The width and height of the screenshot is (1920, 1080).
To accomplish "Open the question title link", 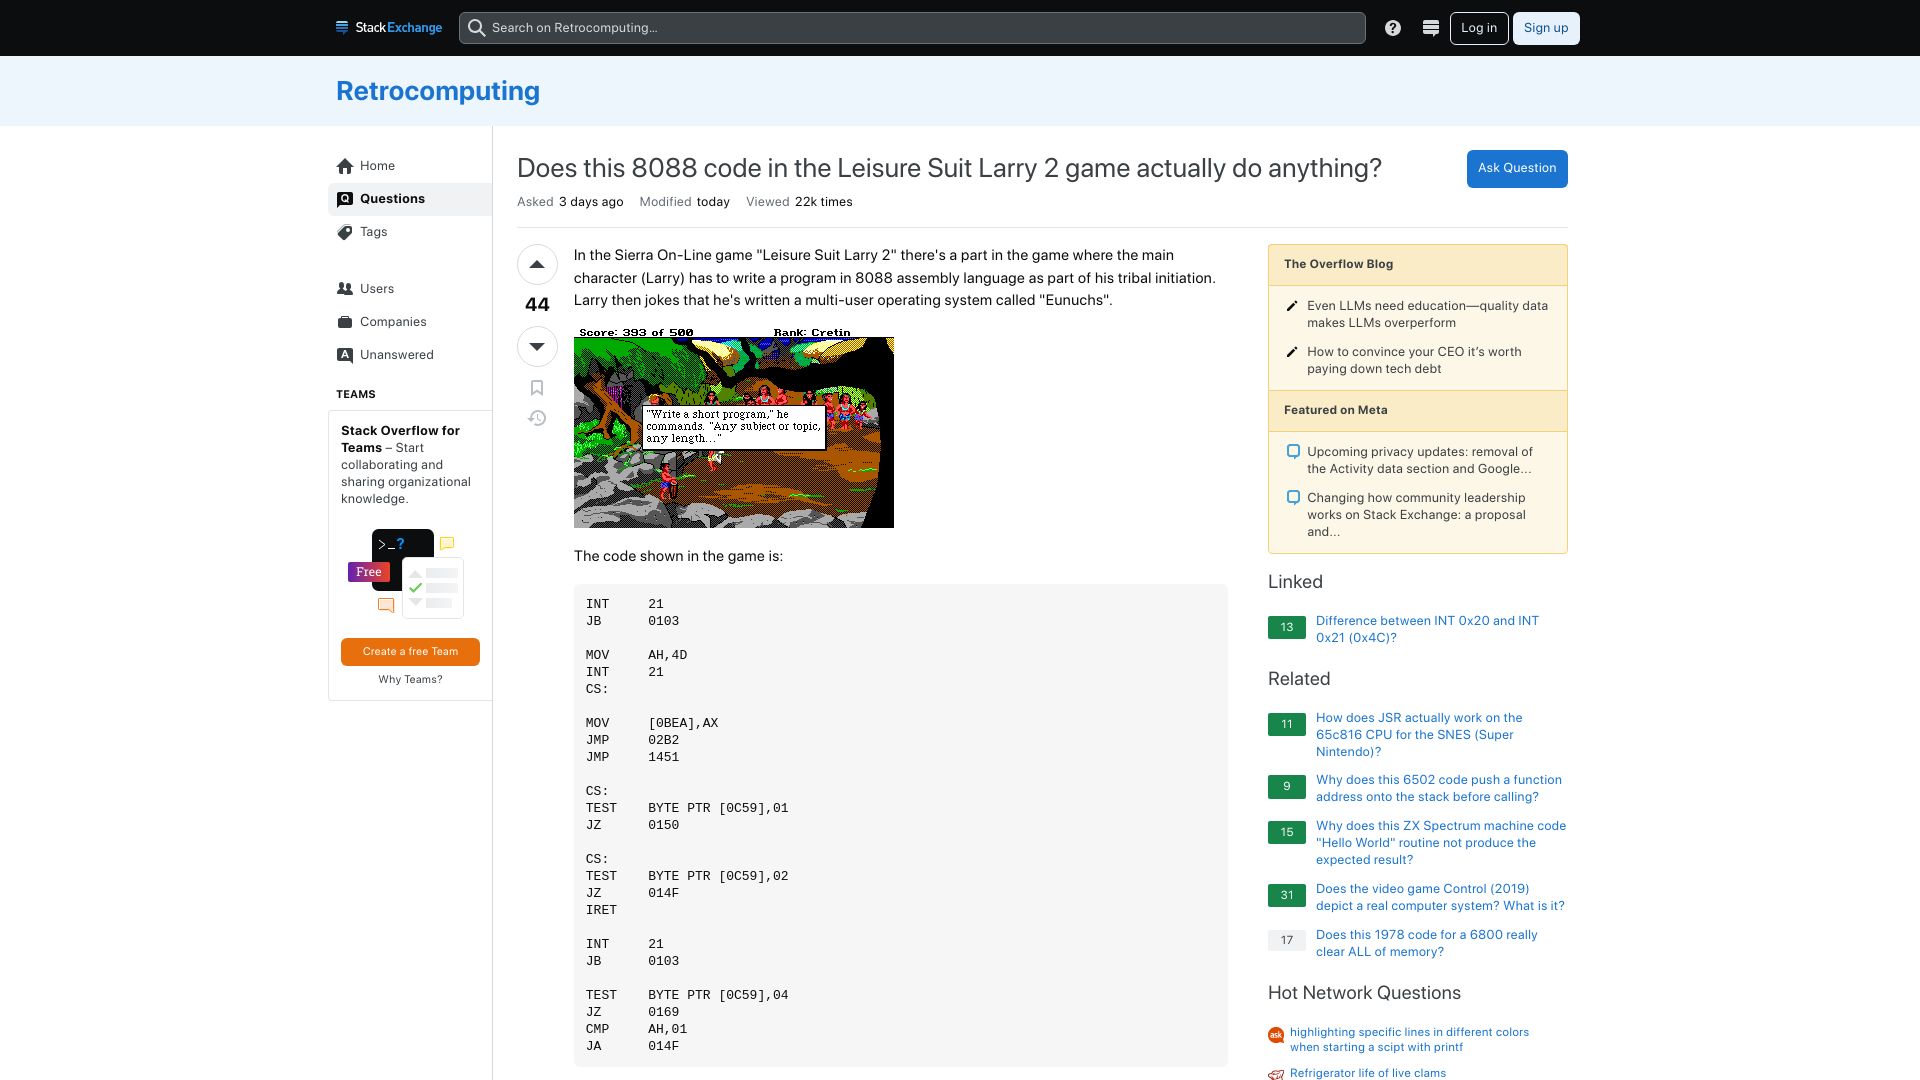I will (x=949, y=168).
